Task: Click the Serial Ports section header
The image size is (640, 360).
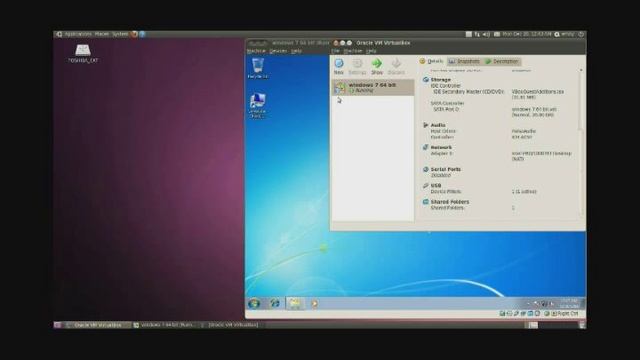Action: tap(446, 169)
